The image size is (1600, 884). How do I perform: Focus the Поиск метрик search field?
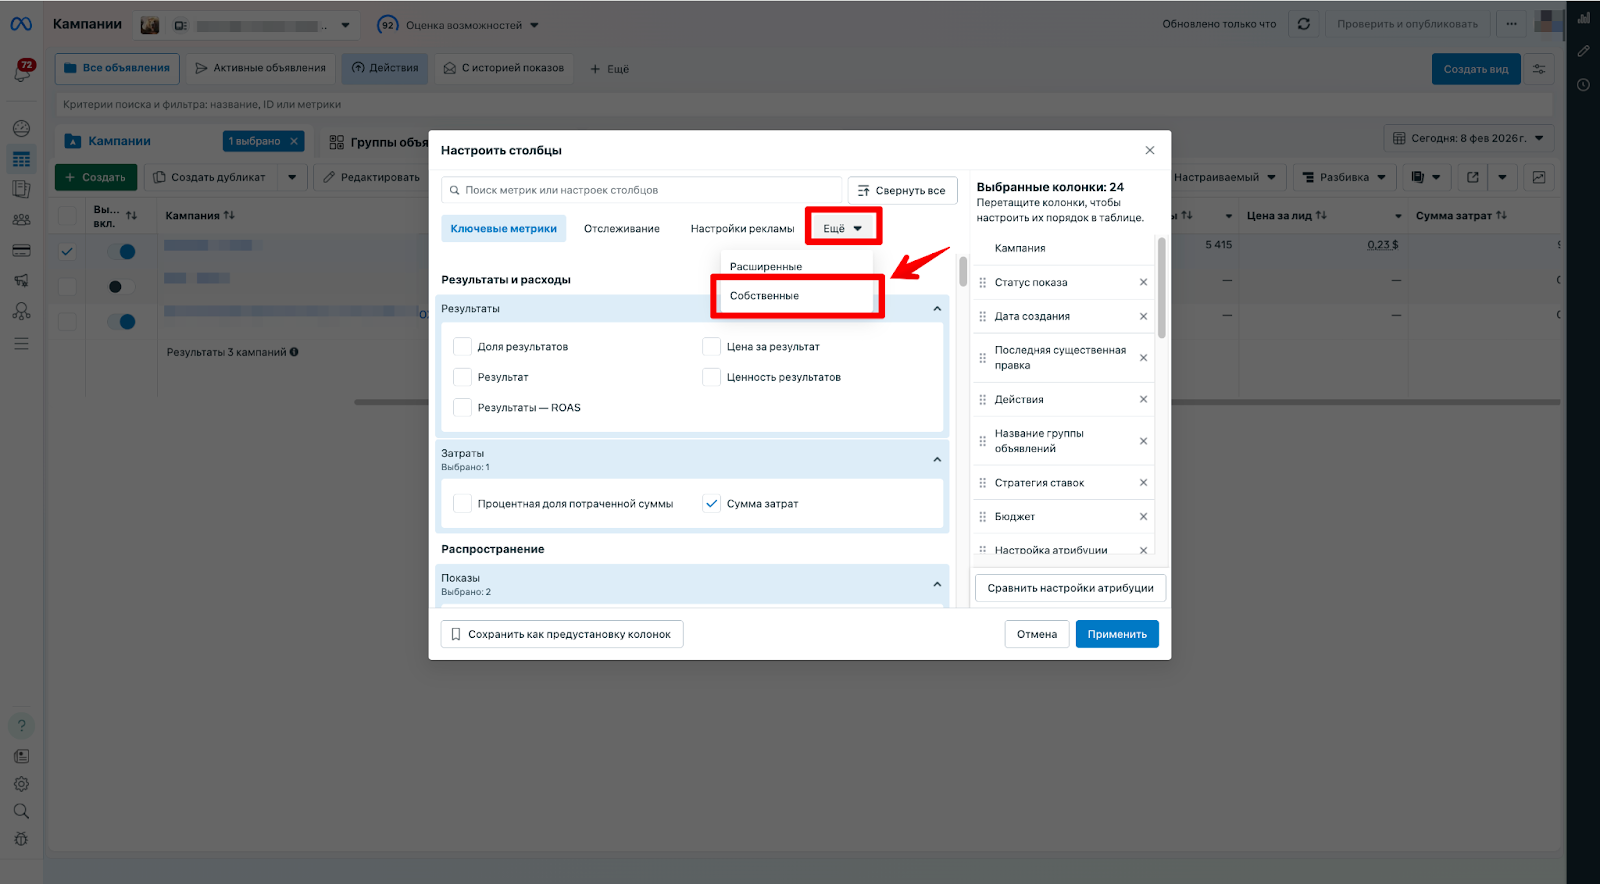point(642,190)
